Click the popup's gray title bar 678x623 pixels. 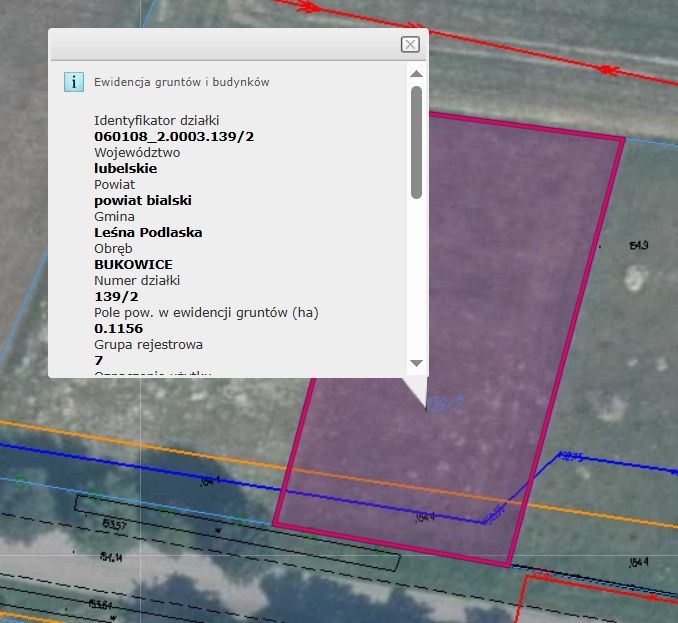point(220,44)
